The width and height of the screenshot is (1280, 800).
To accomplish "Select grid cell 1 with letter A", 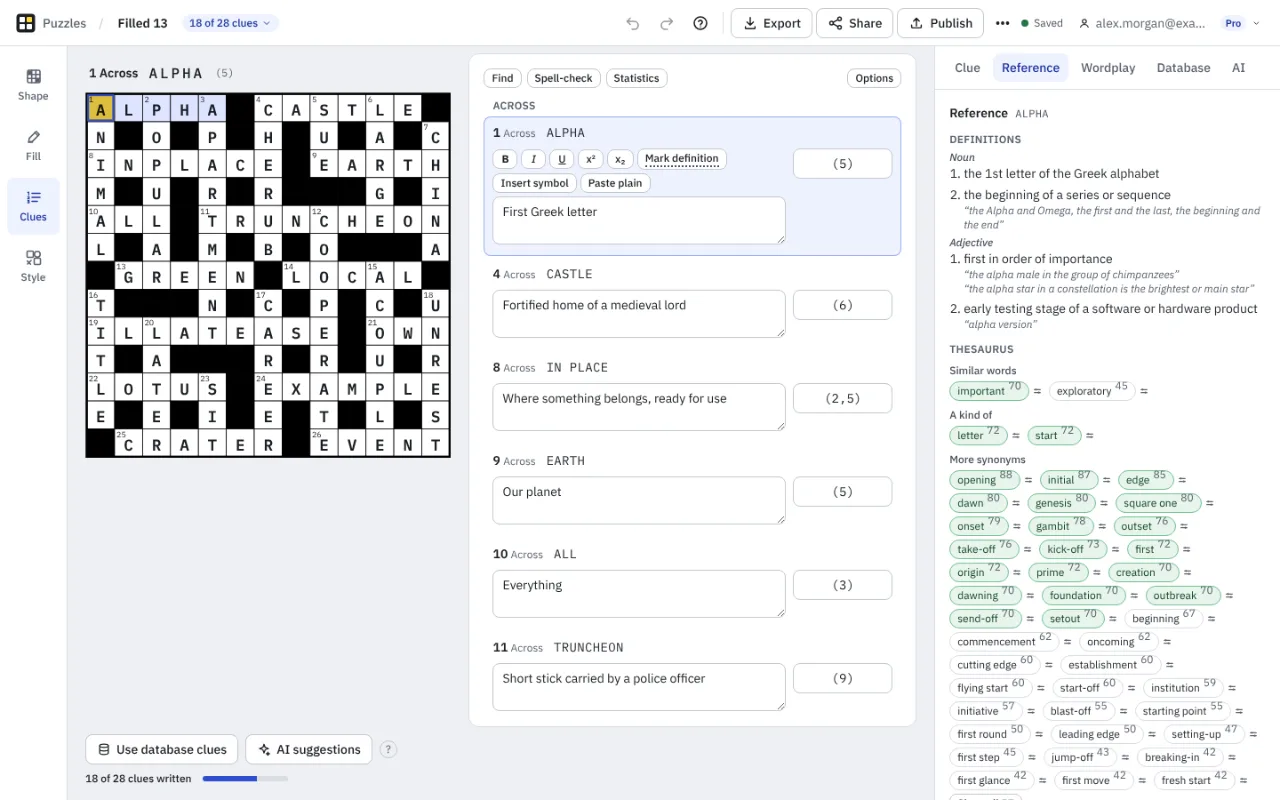I will point(100,108).
